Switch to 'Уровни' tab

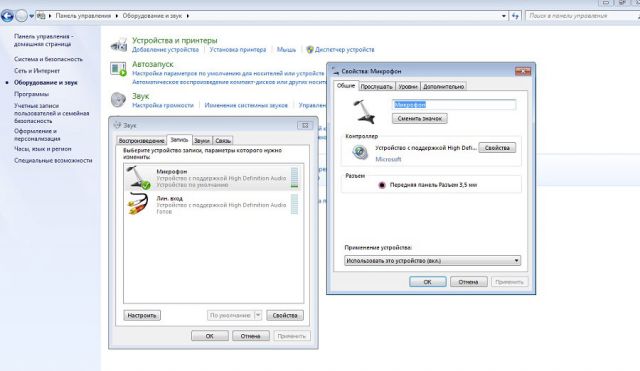click(408, 87)
